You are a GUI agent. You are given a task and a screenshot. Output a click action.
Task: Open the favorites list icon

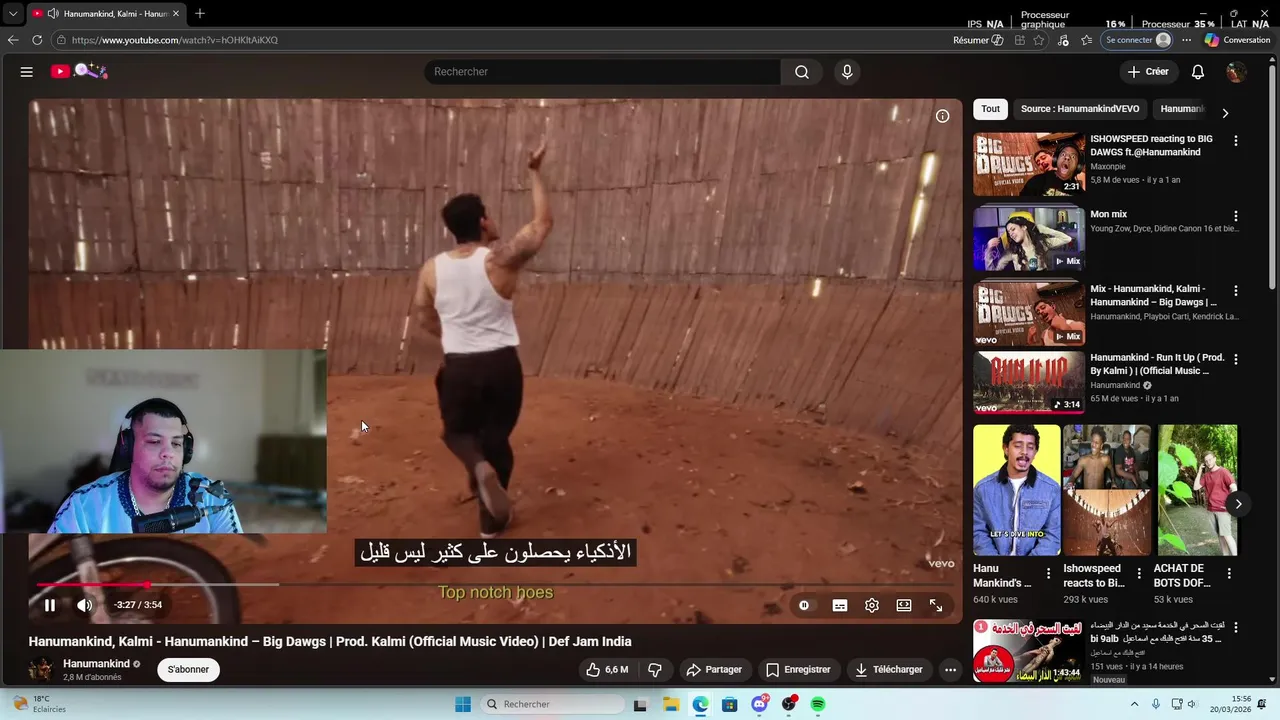pos(1087,40)
